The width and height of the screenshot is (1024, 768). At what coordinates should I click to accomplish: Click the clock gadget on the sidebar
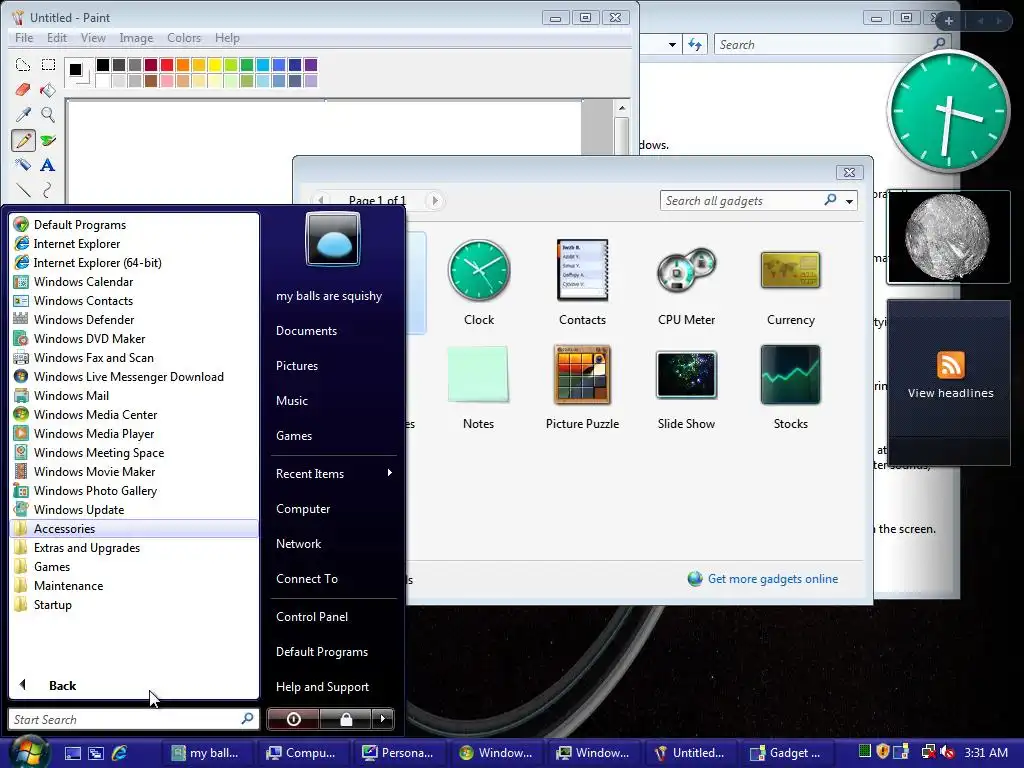[948, 112]
